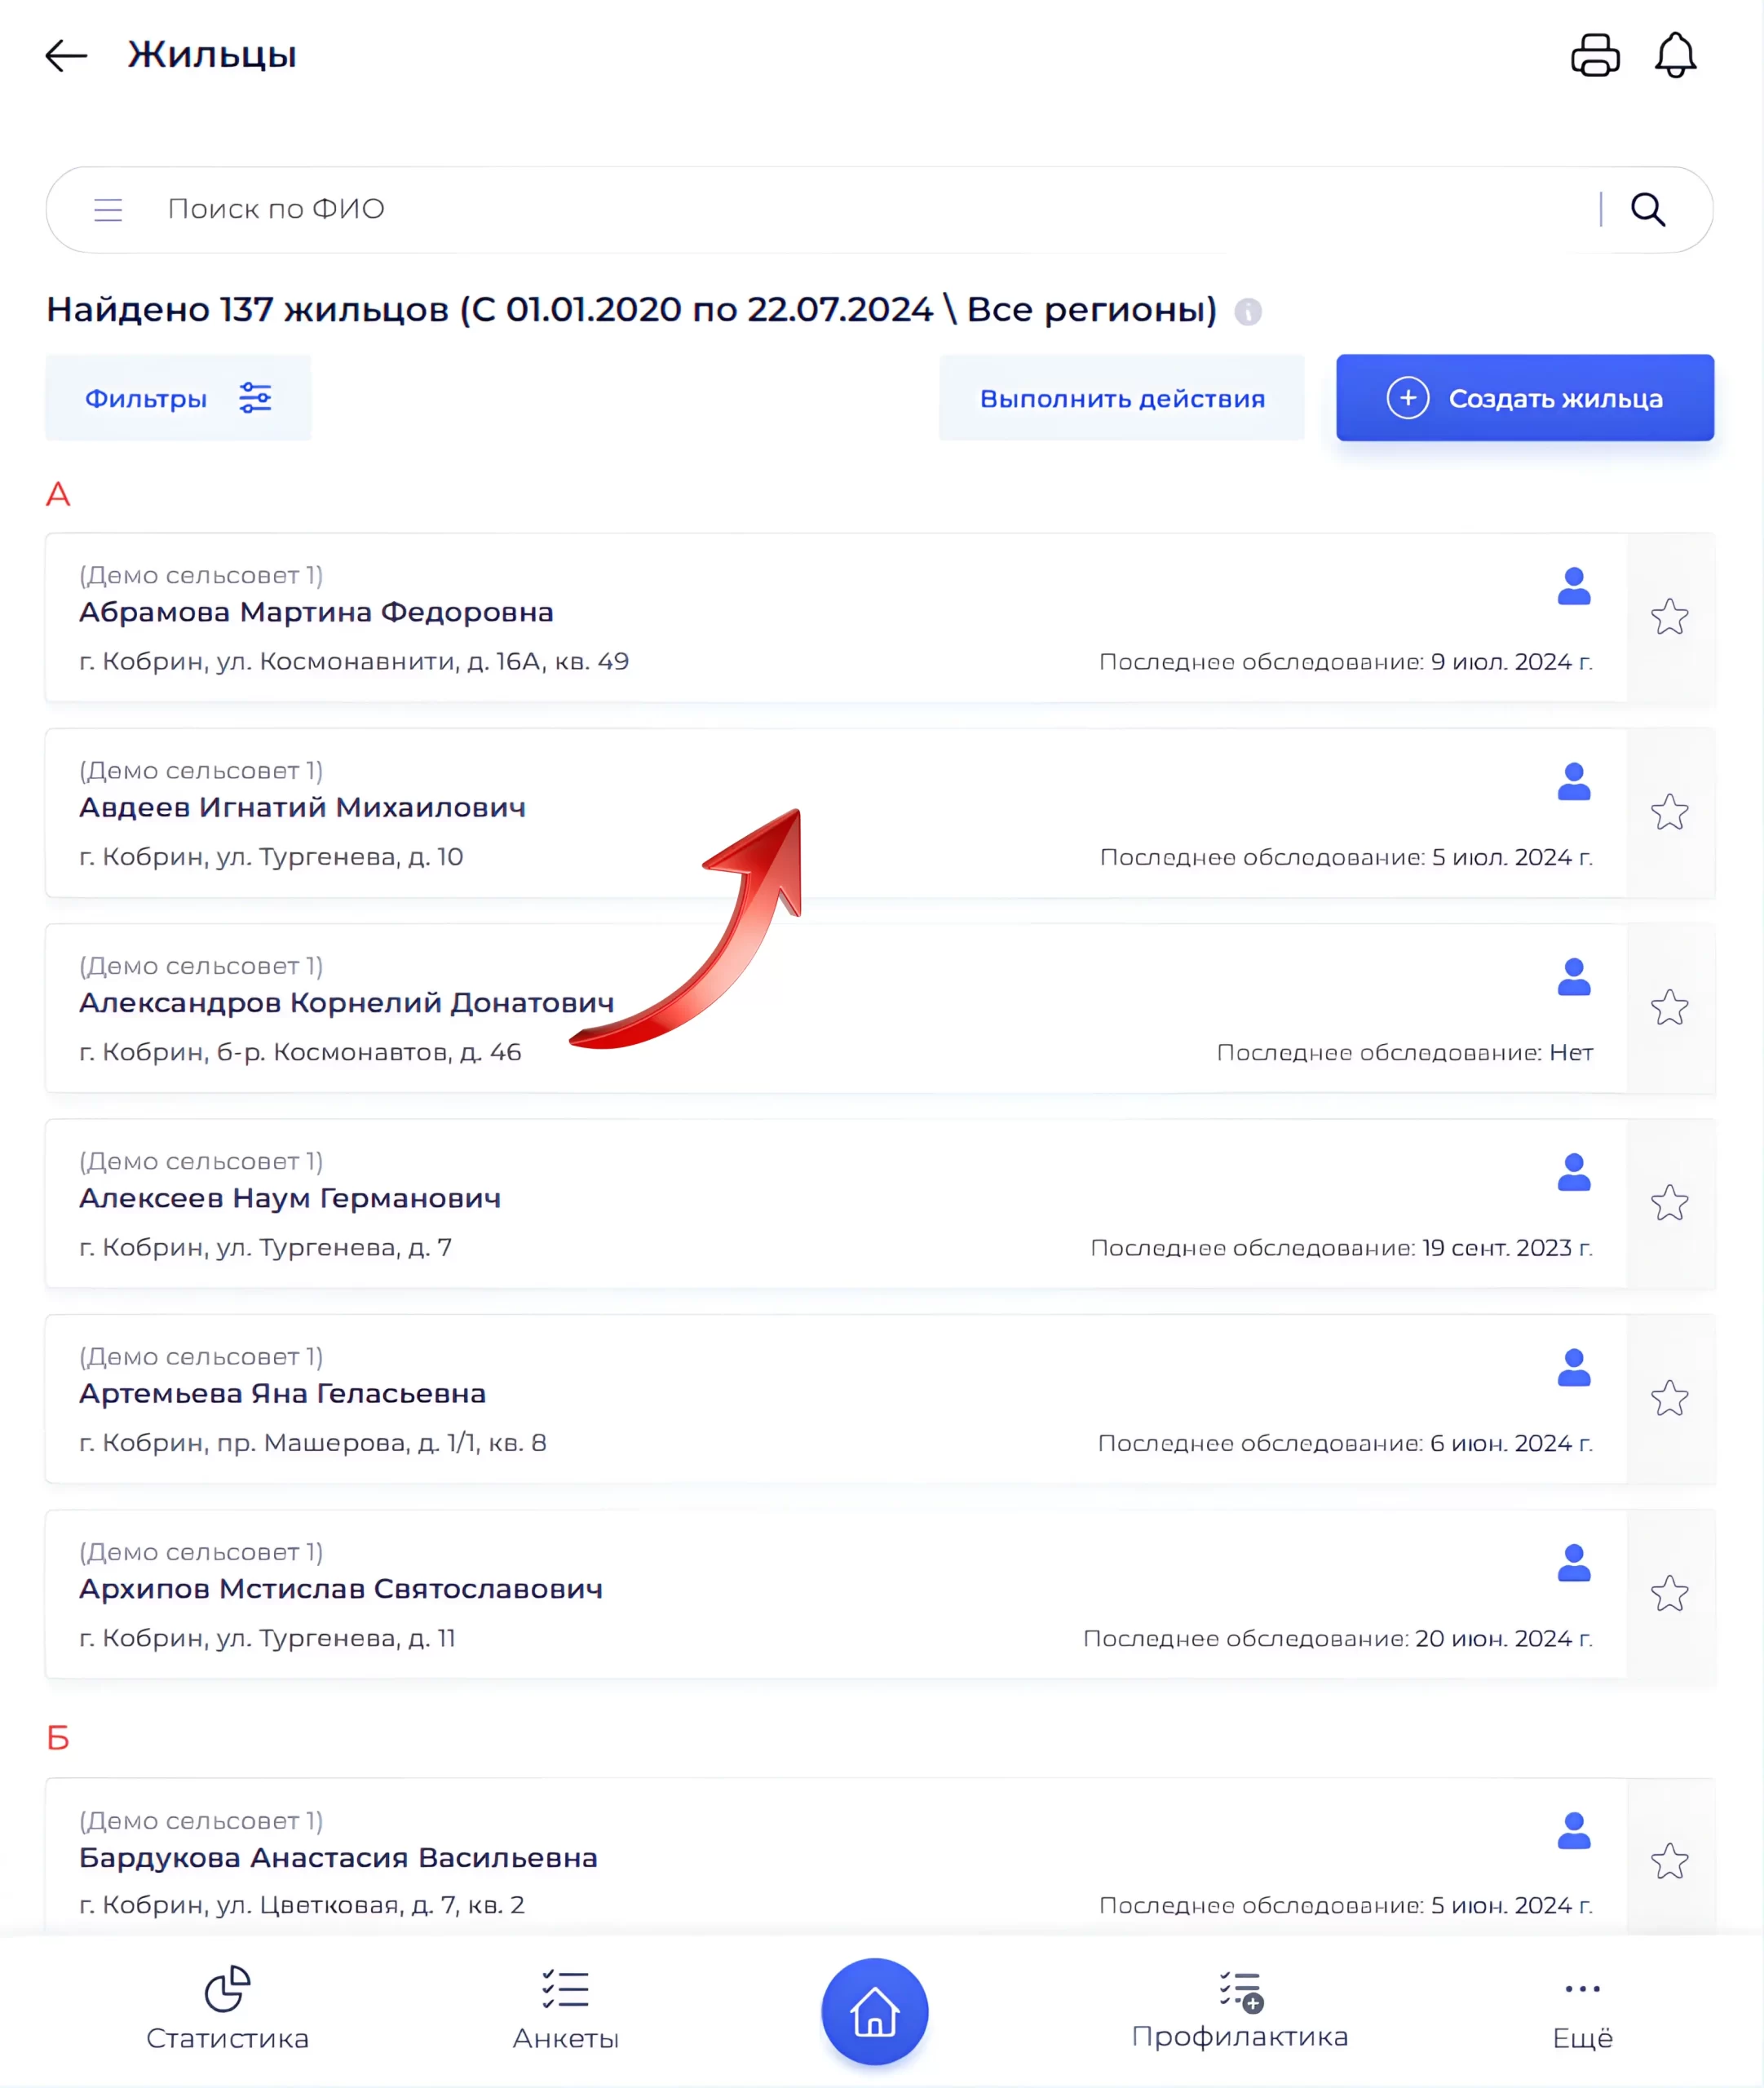Open resident Алексеев Наум Германович

tap(290, 1198)
